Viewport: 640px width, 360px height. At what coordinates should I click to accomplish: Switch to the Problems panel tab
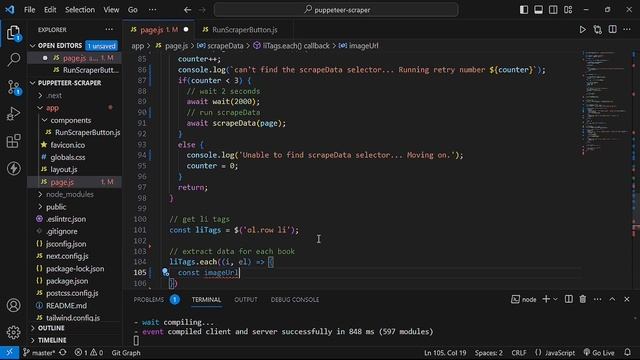tap(149, 300)
